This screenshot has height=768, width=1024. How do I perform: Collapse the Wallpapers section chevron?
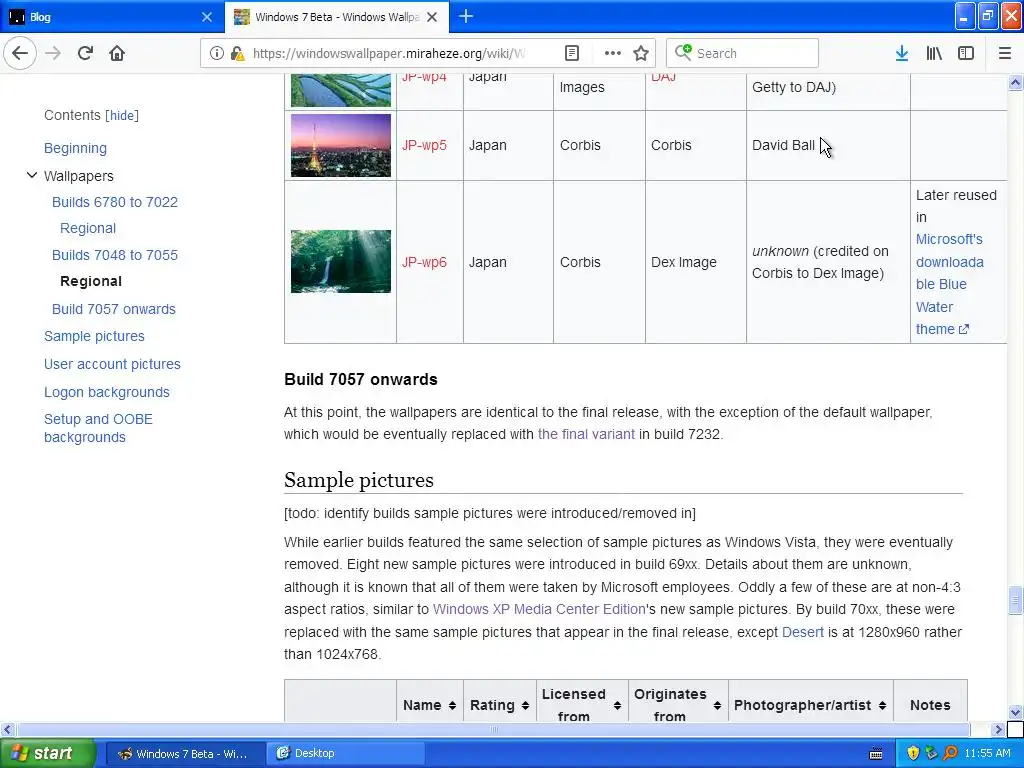31,176
